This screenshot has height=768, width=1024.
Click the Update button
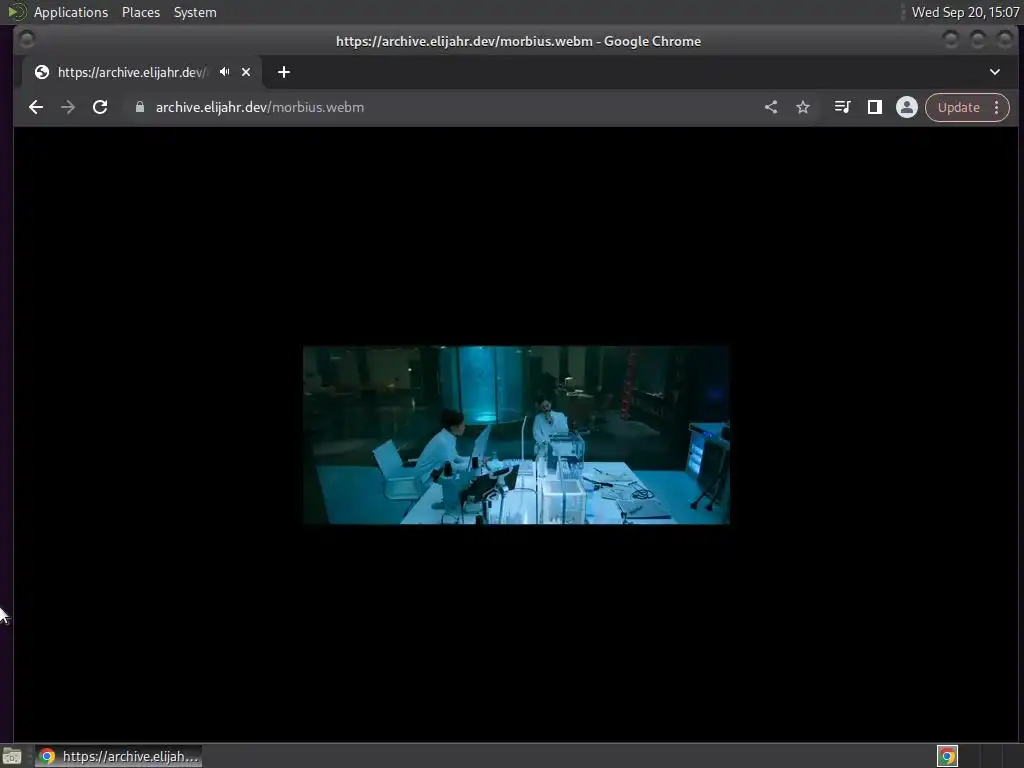959,107
